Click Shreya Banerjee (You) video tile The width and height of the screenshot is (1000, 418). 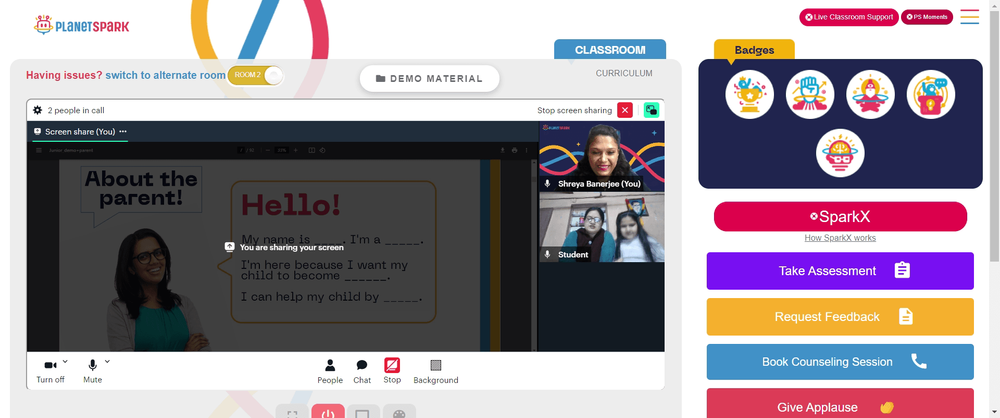[601, 157]
